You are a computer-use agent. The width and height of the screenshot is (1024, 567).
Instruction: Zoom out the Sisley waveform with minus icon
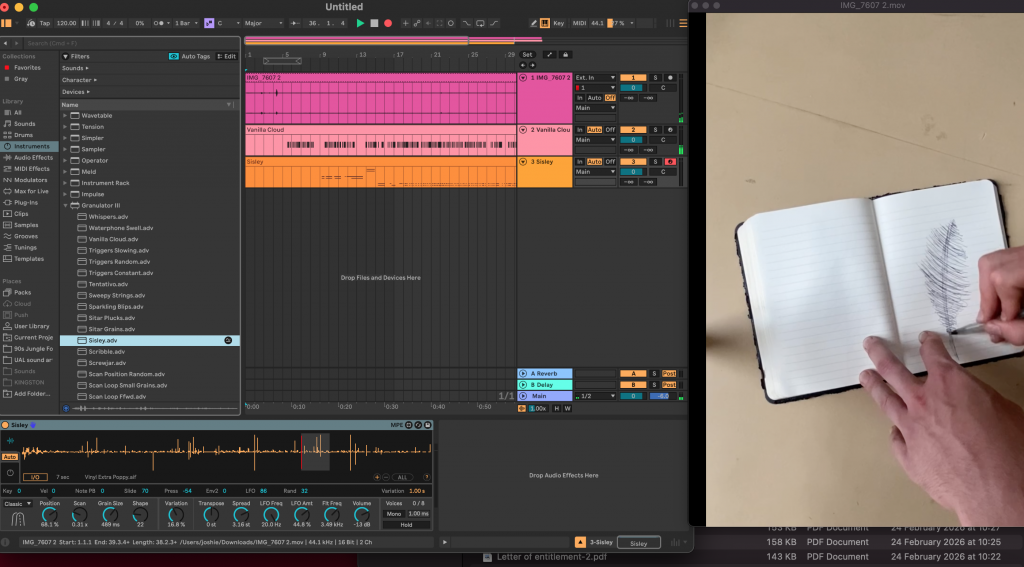(x=385, y=478)
